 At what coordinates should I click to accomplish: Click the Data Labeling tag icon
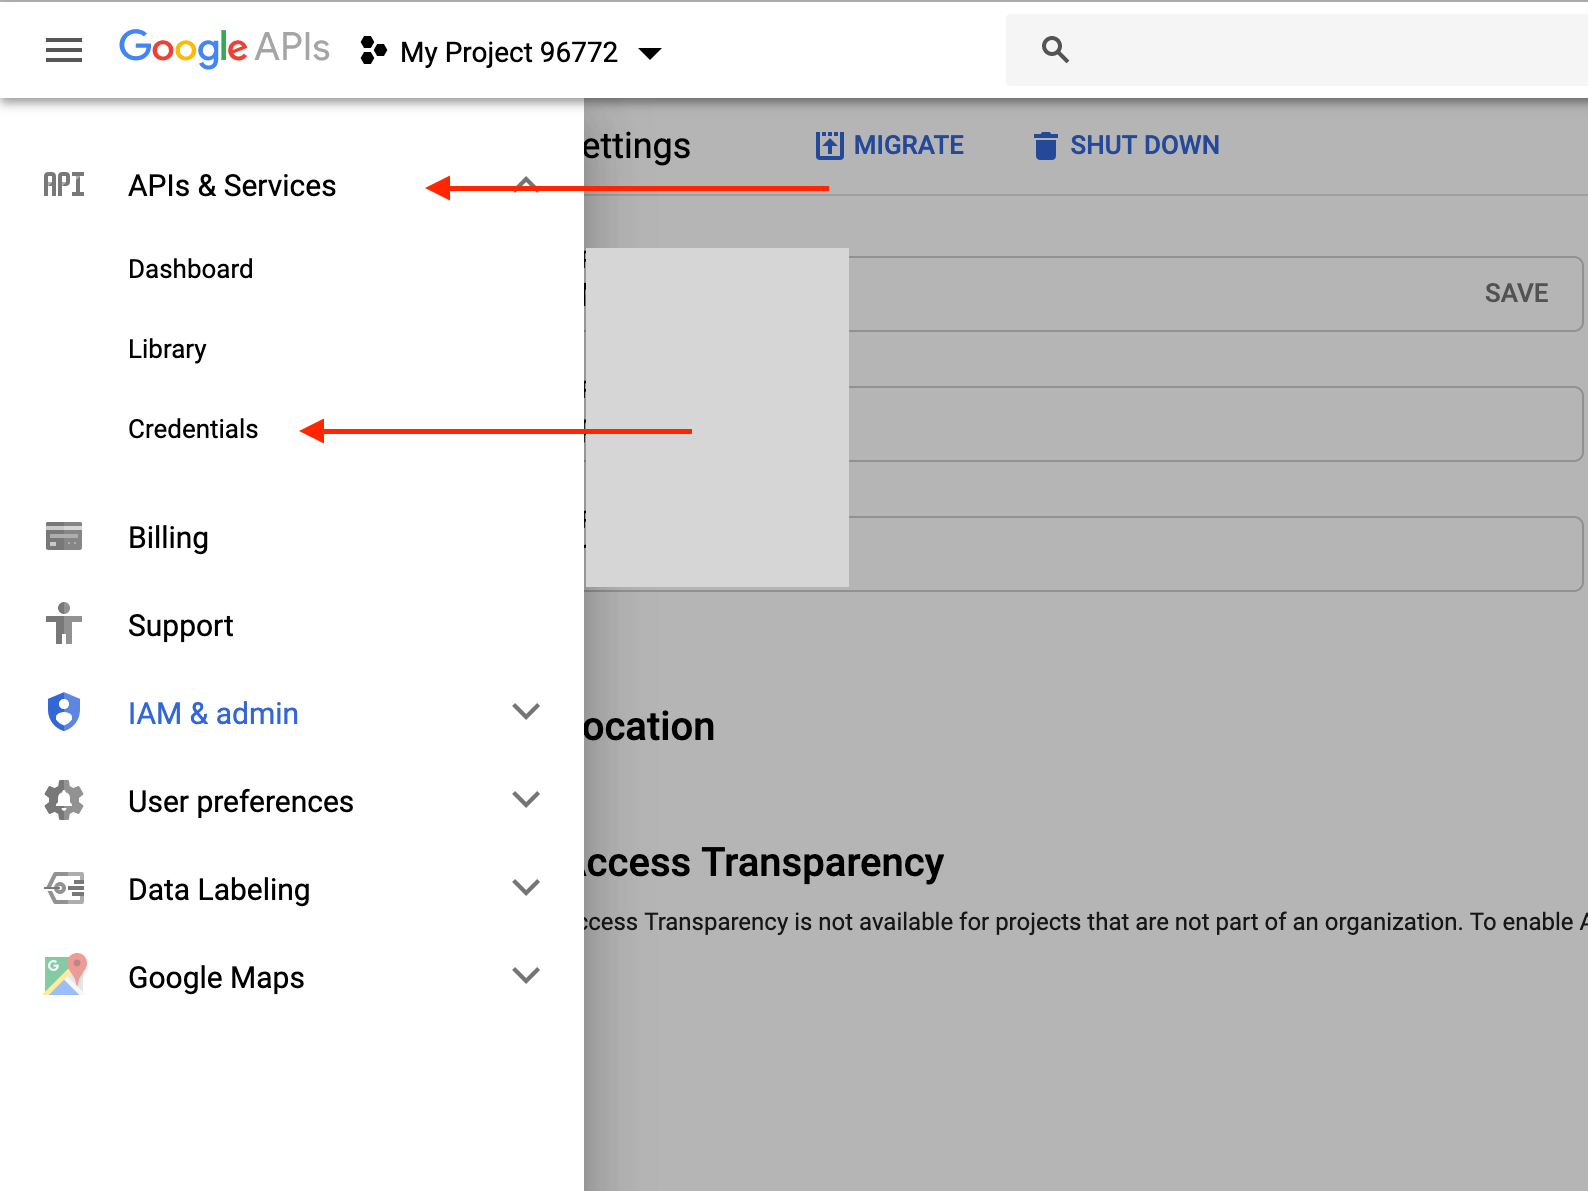tap(64, 888)
